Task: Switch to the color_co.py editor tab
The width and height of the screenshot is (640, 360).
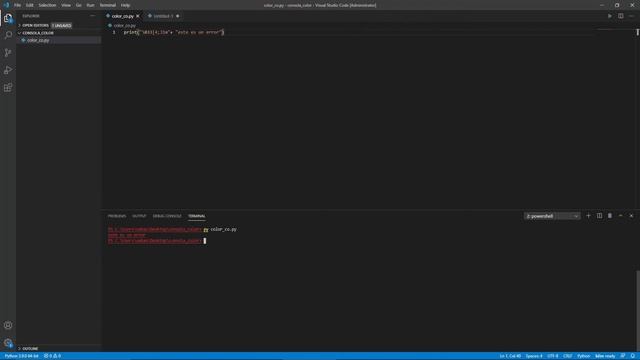Action: (122, 16)
